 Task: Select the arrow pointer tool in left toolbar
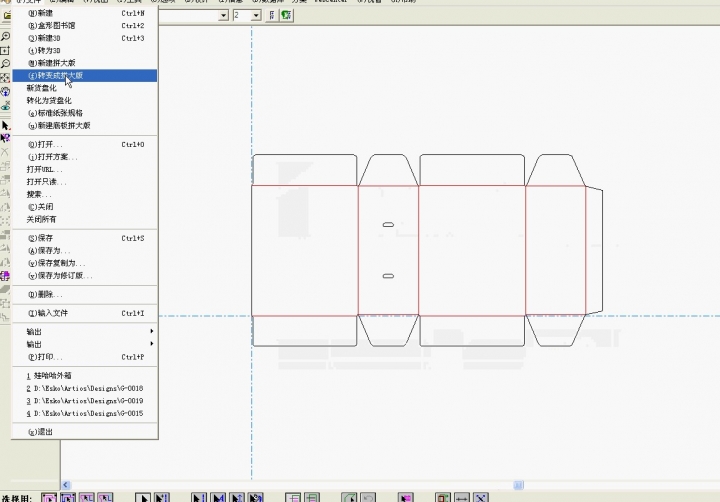click(6, 125)
